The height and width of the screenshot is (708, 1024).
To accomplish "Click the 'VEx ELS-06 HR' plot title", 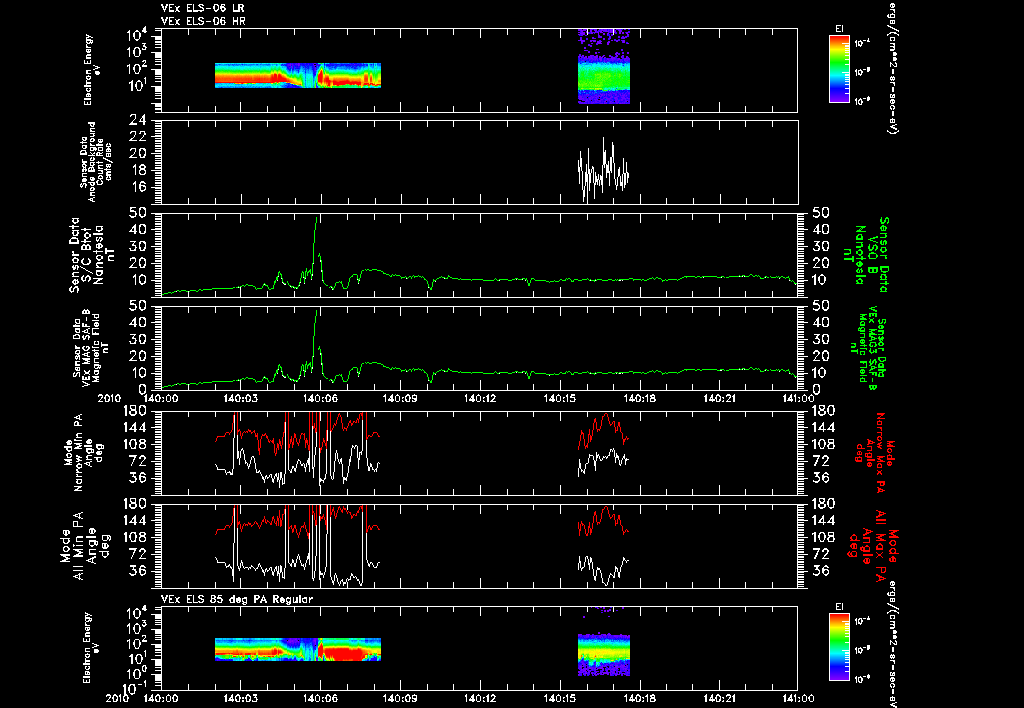I will click(x=202, y=22).
